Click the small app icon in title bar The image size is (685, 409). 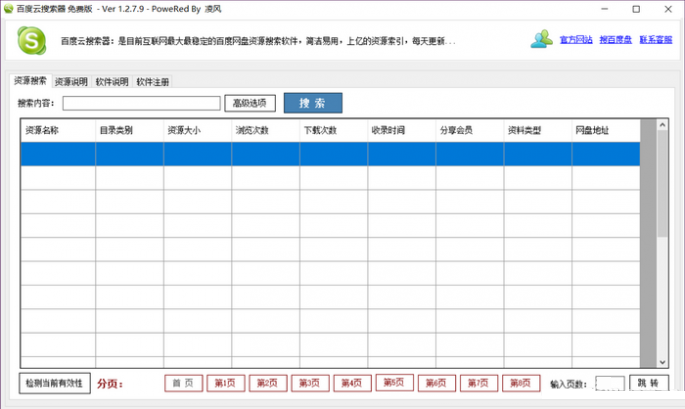[9, 8]
